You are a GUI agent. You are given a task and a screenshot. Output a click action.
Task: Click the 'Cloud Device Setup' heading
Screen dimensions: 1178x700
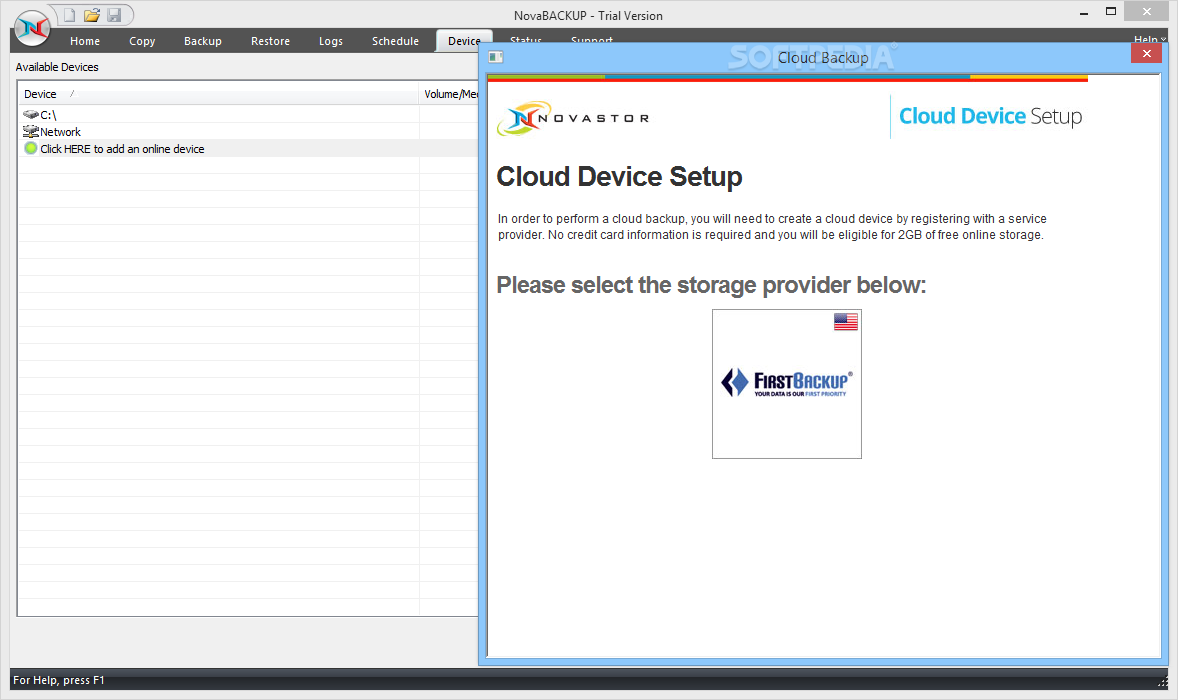point(619,177)
